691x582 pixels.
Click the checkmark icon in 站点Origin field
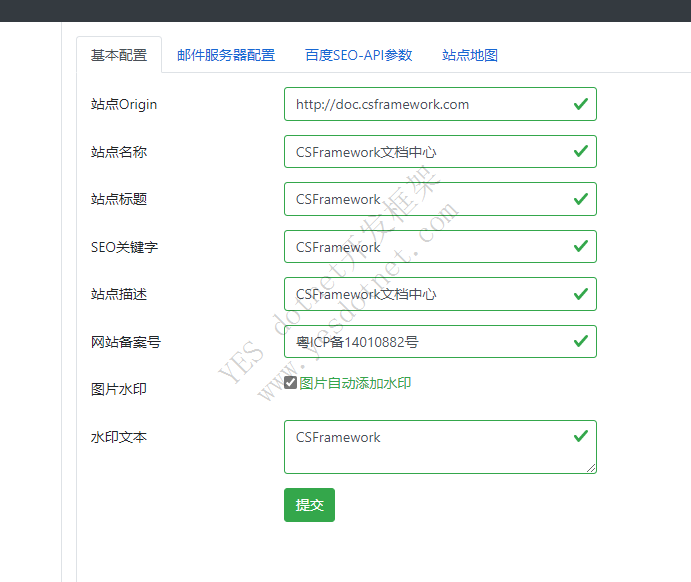(581, 104)
